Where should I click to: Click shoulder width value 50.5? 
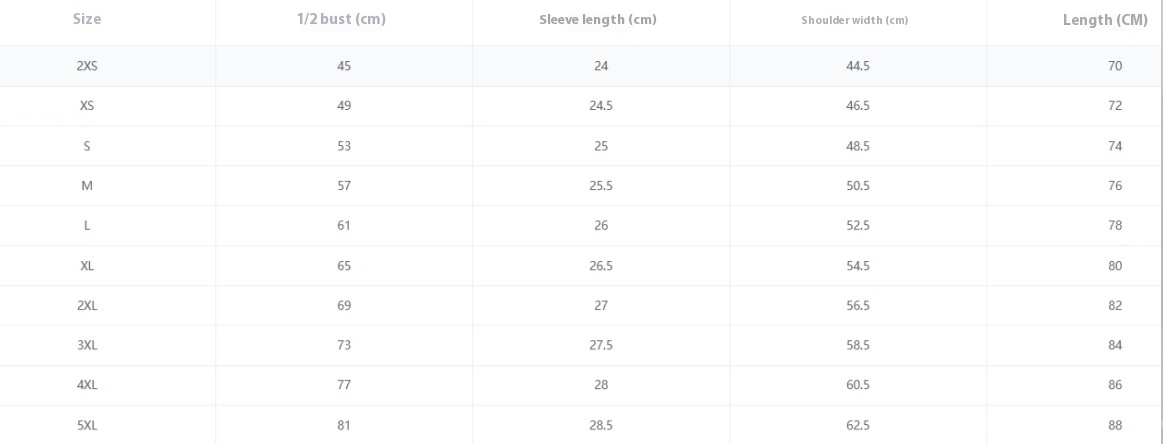pos(857,185)
